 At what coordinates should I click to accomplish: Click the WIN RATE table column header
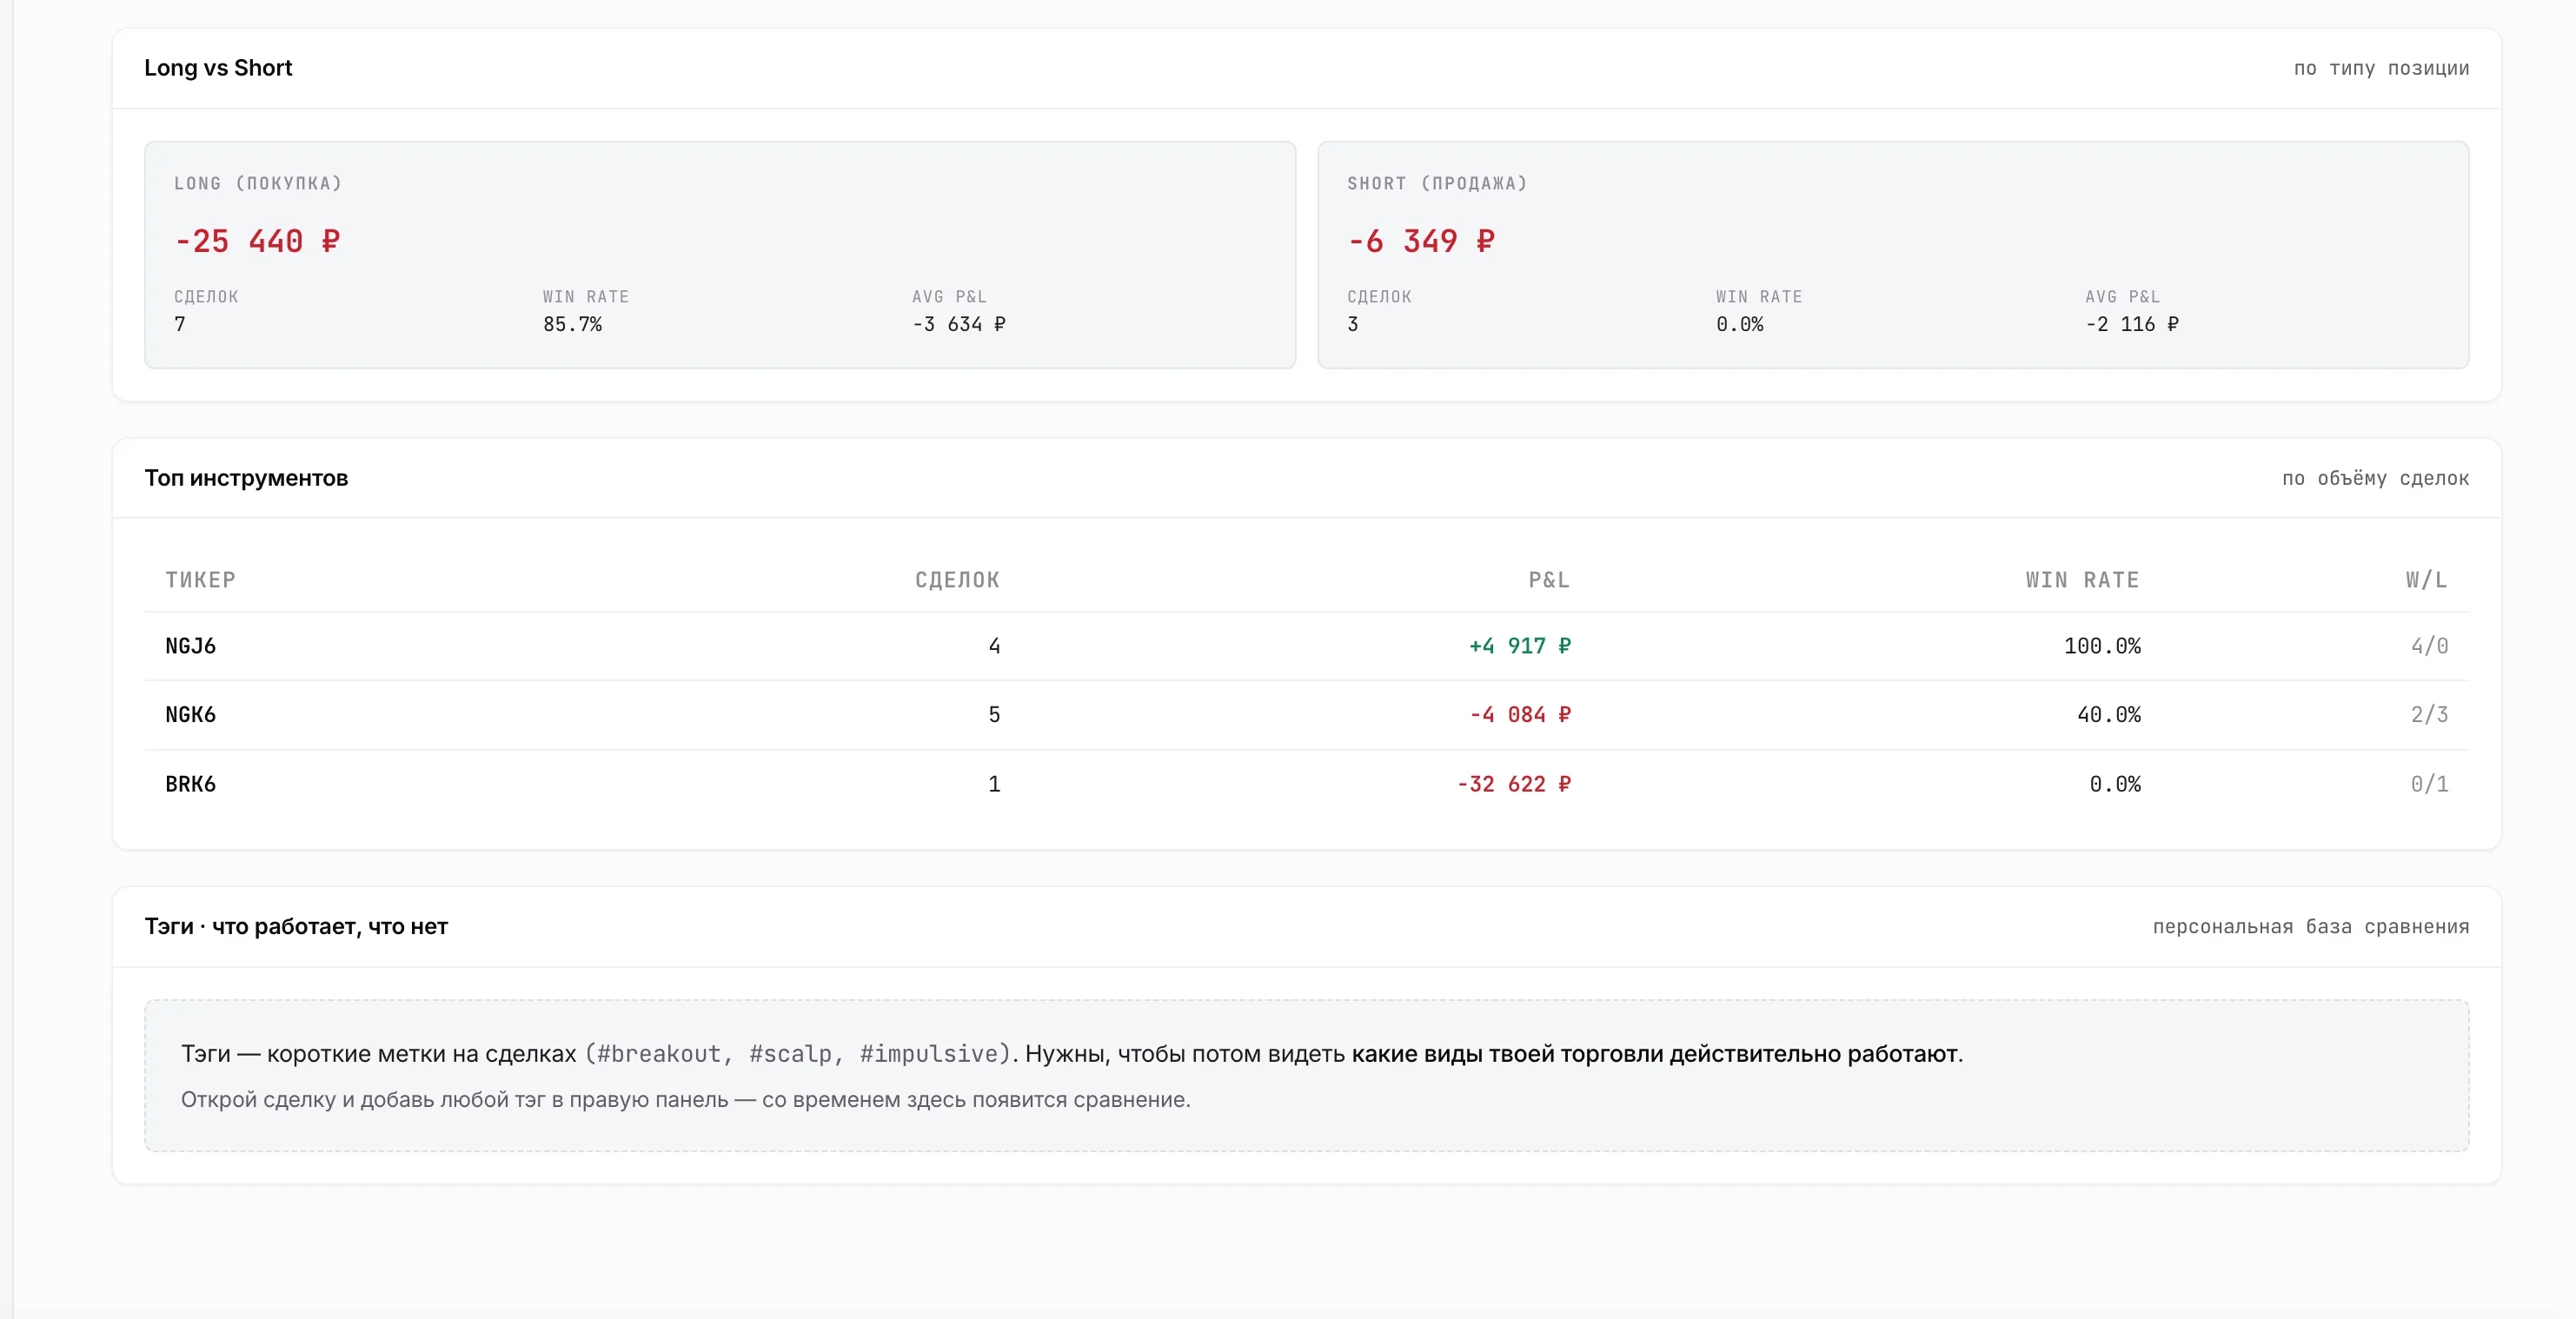[x=2082, y=580]
